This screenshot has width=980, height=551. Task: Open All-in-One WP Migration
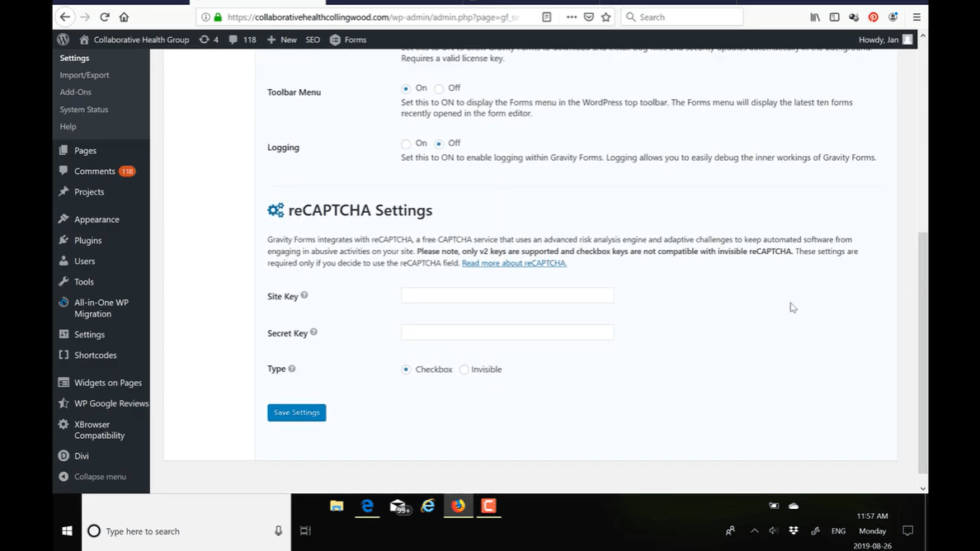(101, 308)
